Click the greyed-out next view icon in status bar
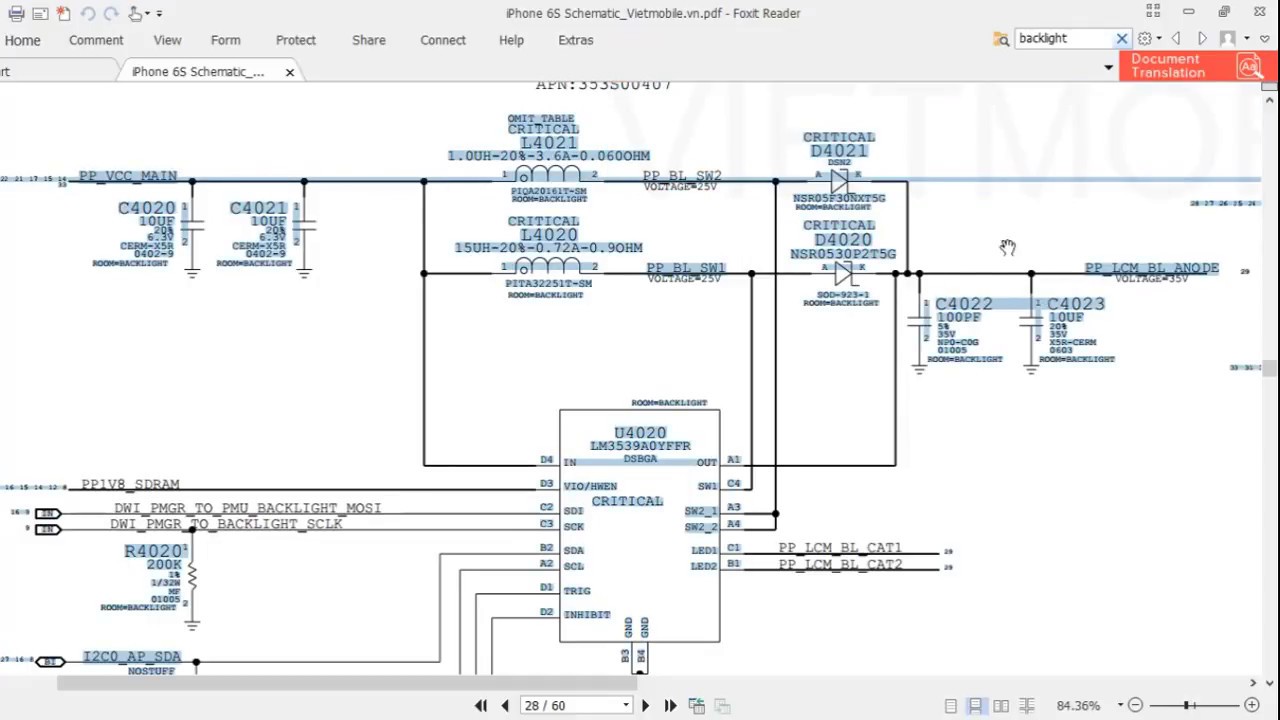Viewport: 1280px width, 720px height. pyautogui.click(x=721, y=706)
